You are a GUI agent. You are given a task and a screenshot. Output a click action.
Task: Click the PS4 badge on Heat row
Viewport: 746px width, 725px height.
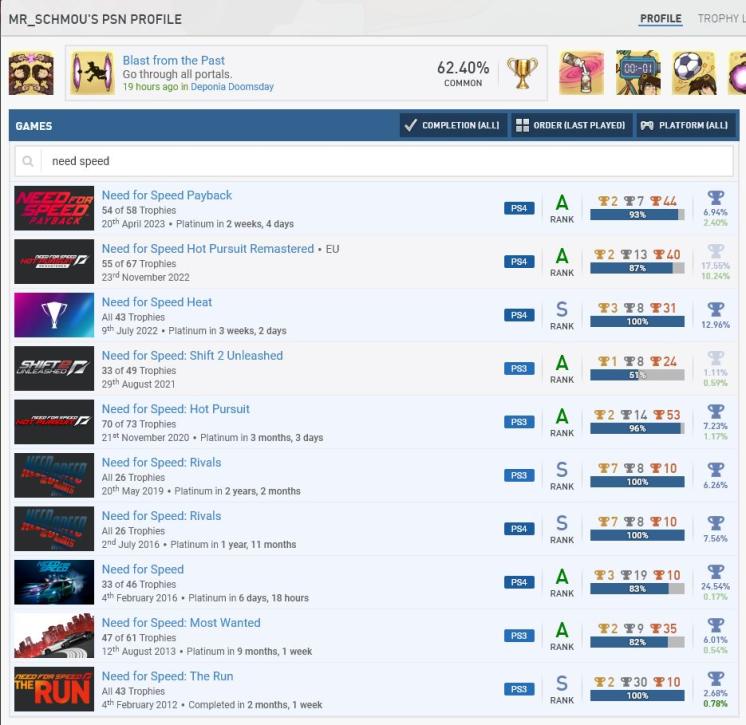coord(519,315)
